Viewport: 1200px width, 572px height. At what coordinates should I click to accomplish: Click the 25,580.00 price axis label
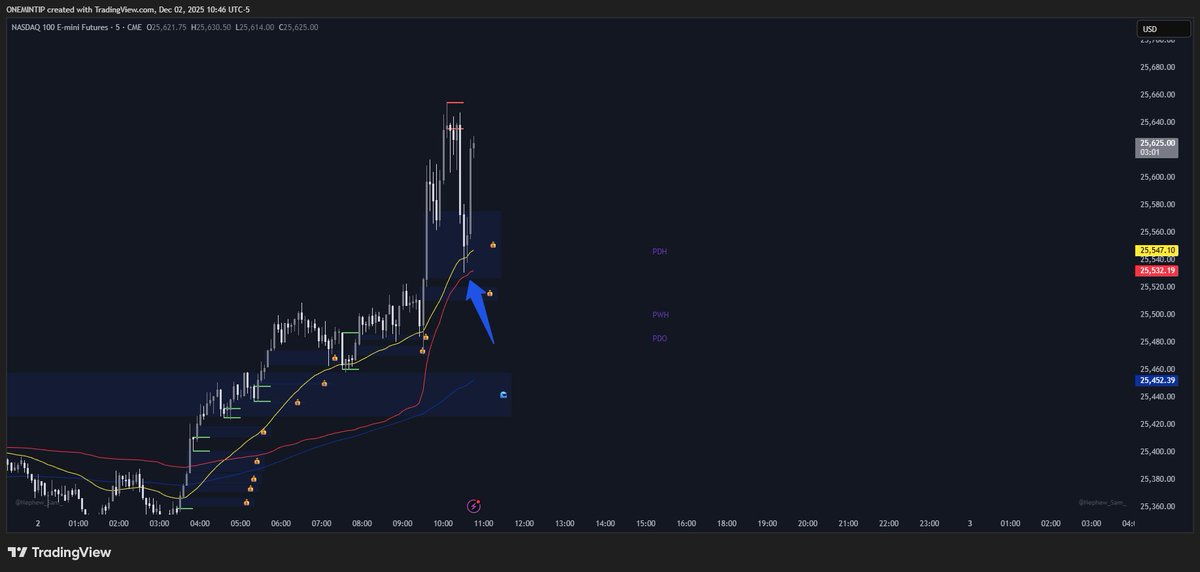(x=1156, y=206)
